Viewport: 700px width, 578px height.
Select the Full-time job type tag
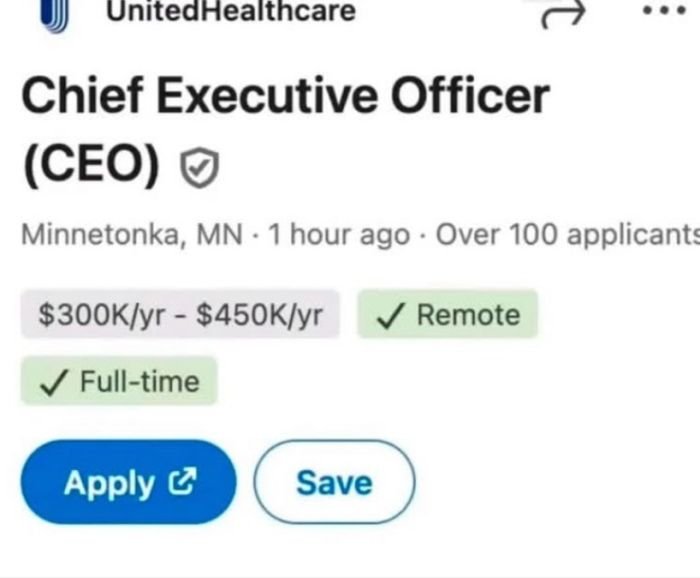(119, 382)
